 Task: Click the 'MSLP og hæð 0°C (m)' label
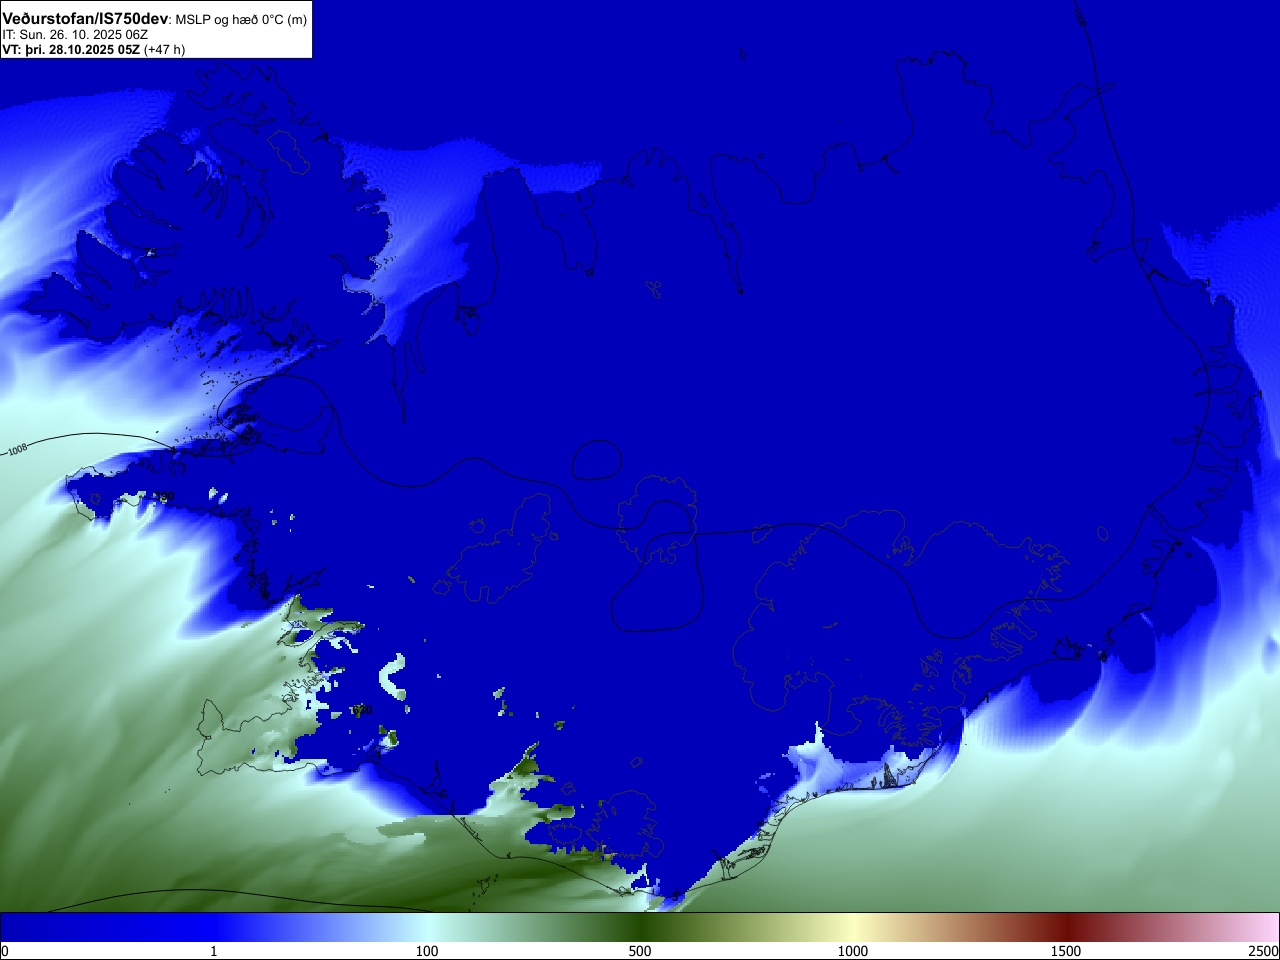coord(241,20)
